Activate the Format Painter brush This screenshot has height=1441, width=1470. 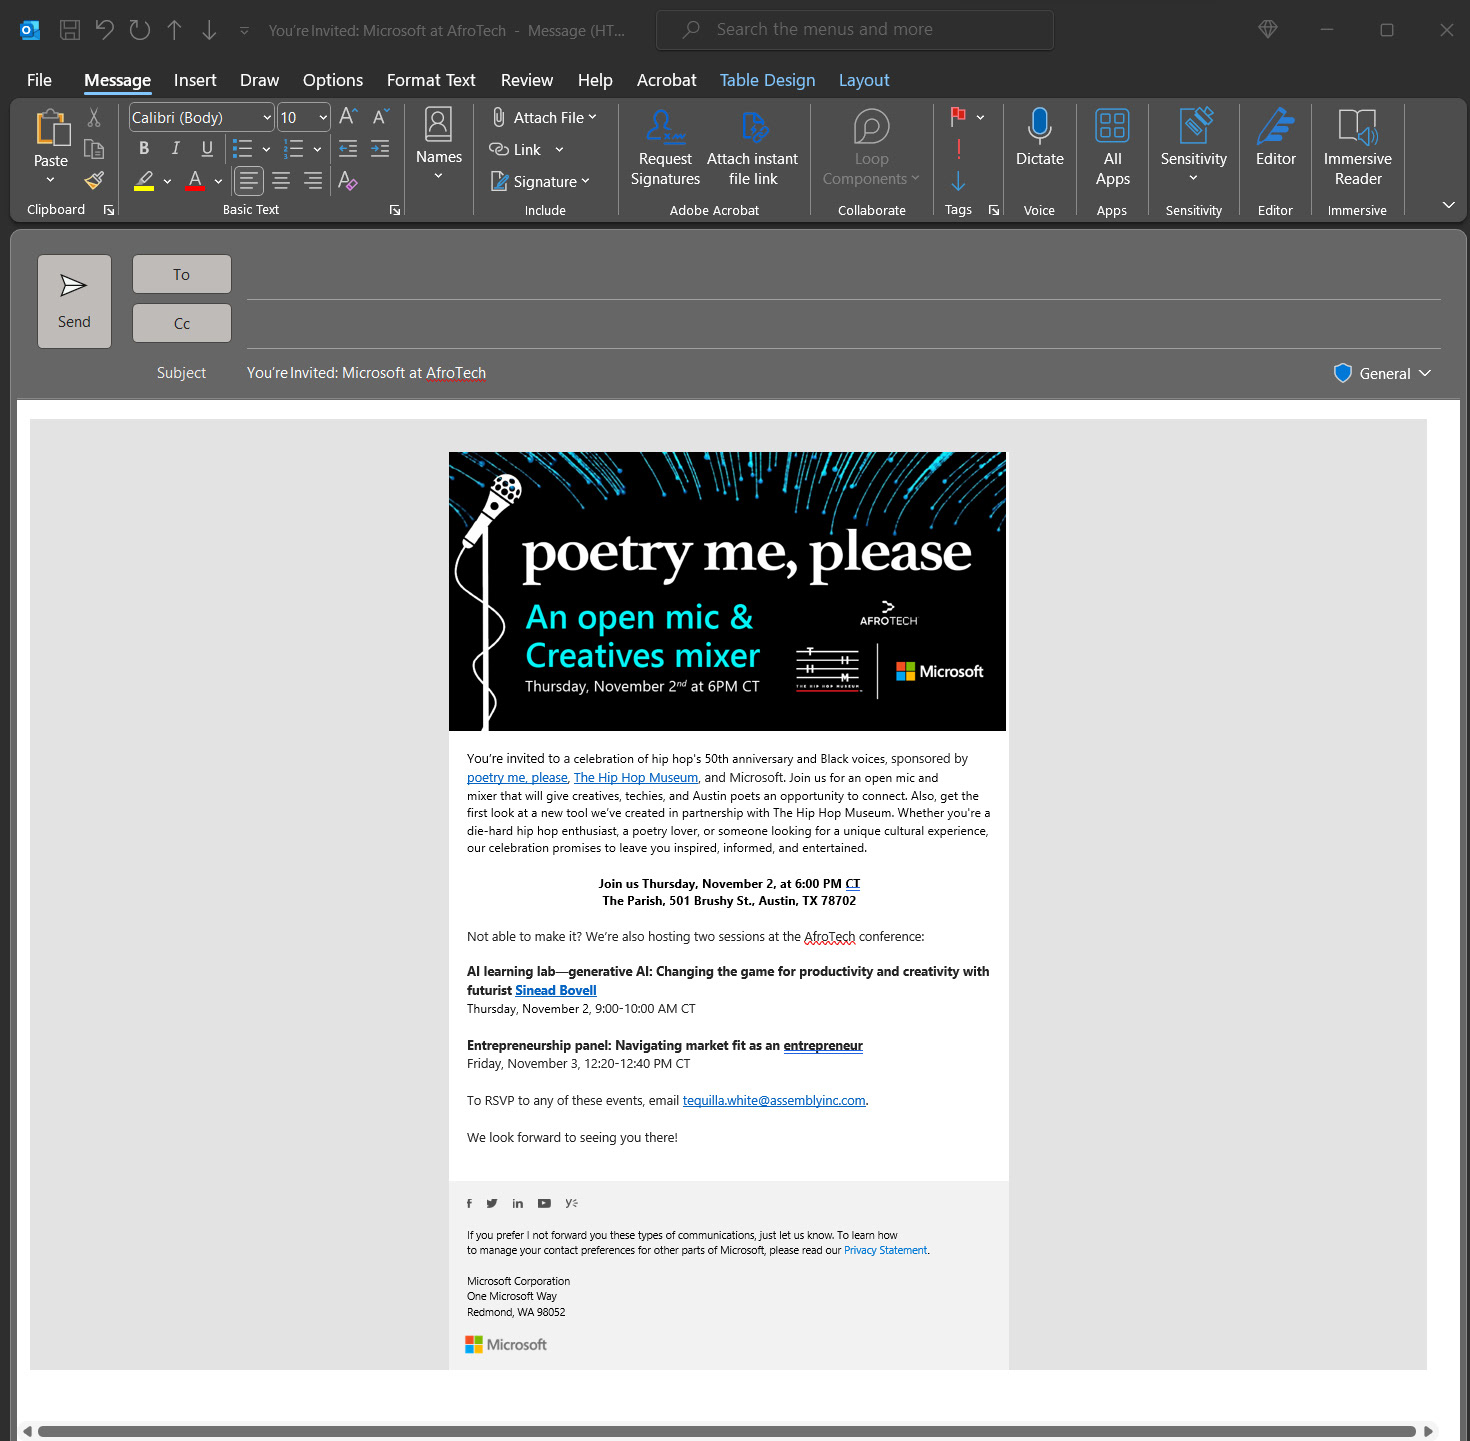pyautogui.click(x=94, y=181)
